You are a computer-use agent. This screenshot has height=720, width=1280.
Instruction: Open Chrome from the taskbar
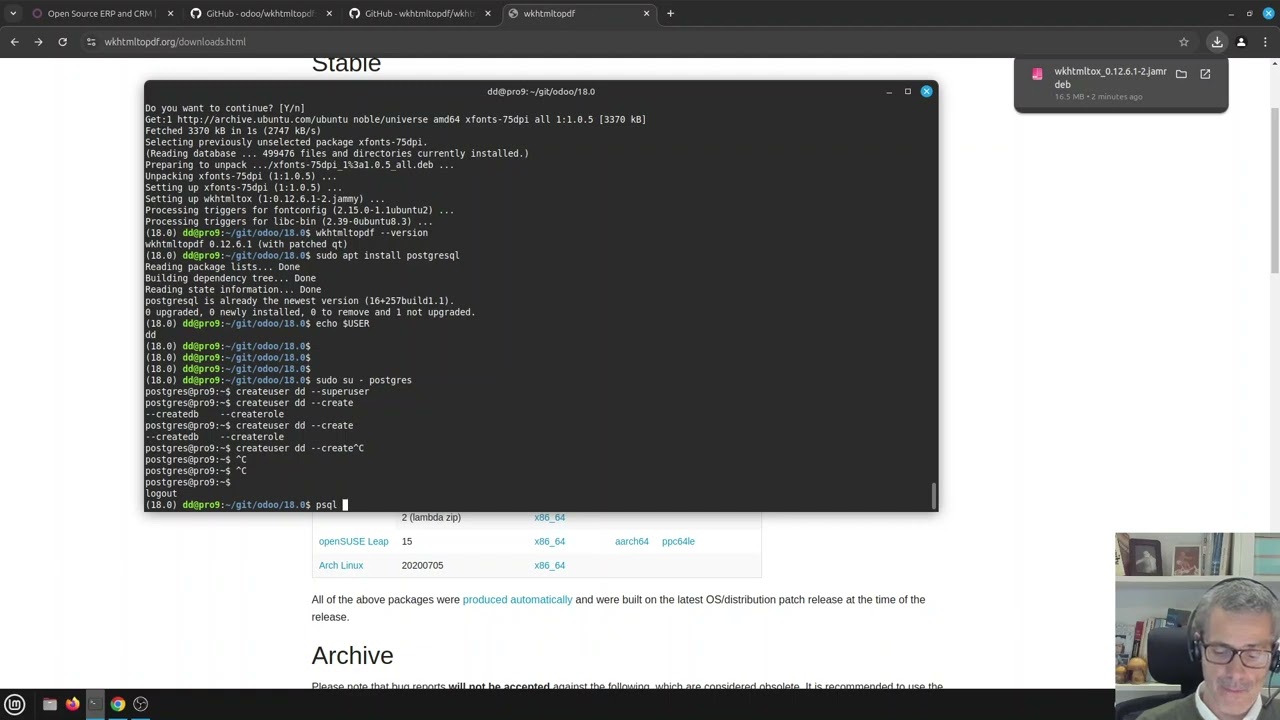(118, 704)
